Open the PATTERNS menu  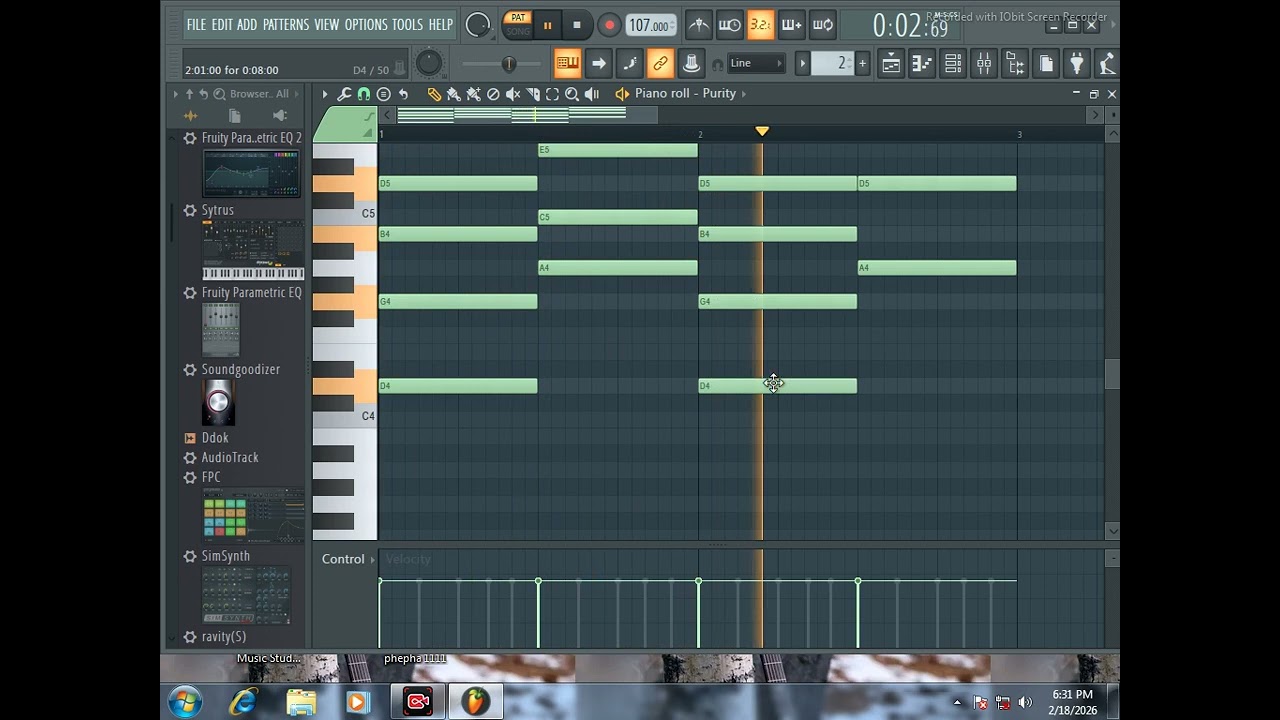[286, 24]
